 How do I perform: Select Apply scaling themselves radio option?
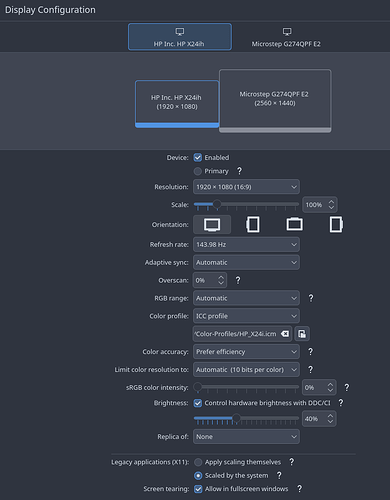point(198,462)
